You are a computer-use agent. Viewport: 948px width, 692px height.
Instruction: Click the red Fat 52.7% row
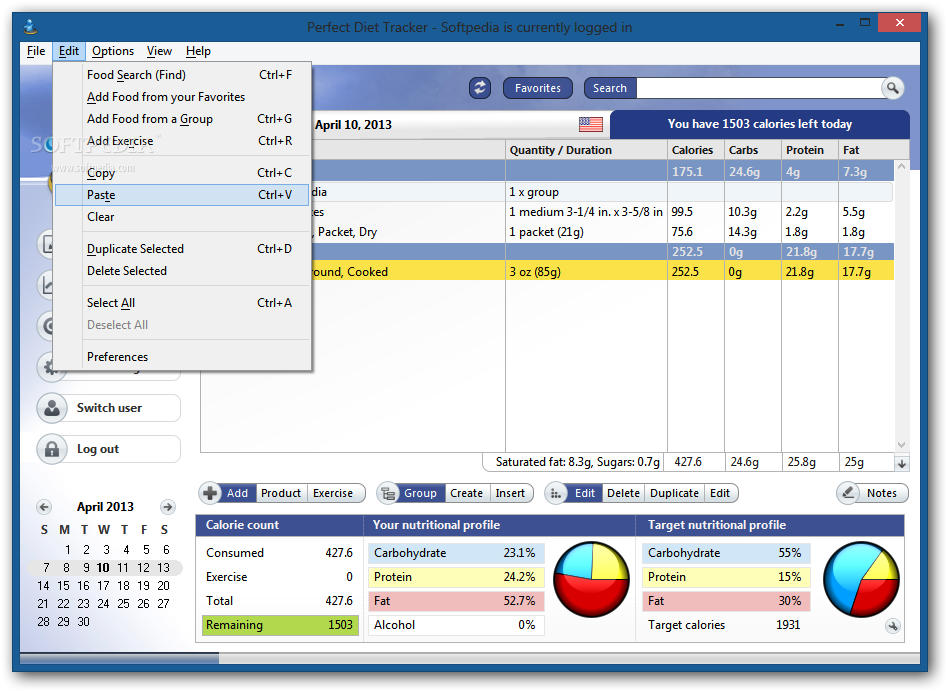coord(456,601)
